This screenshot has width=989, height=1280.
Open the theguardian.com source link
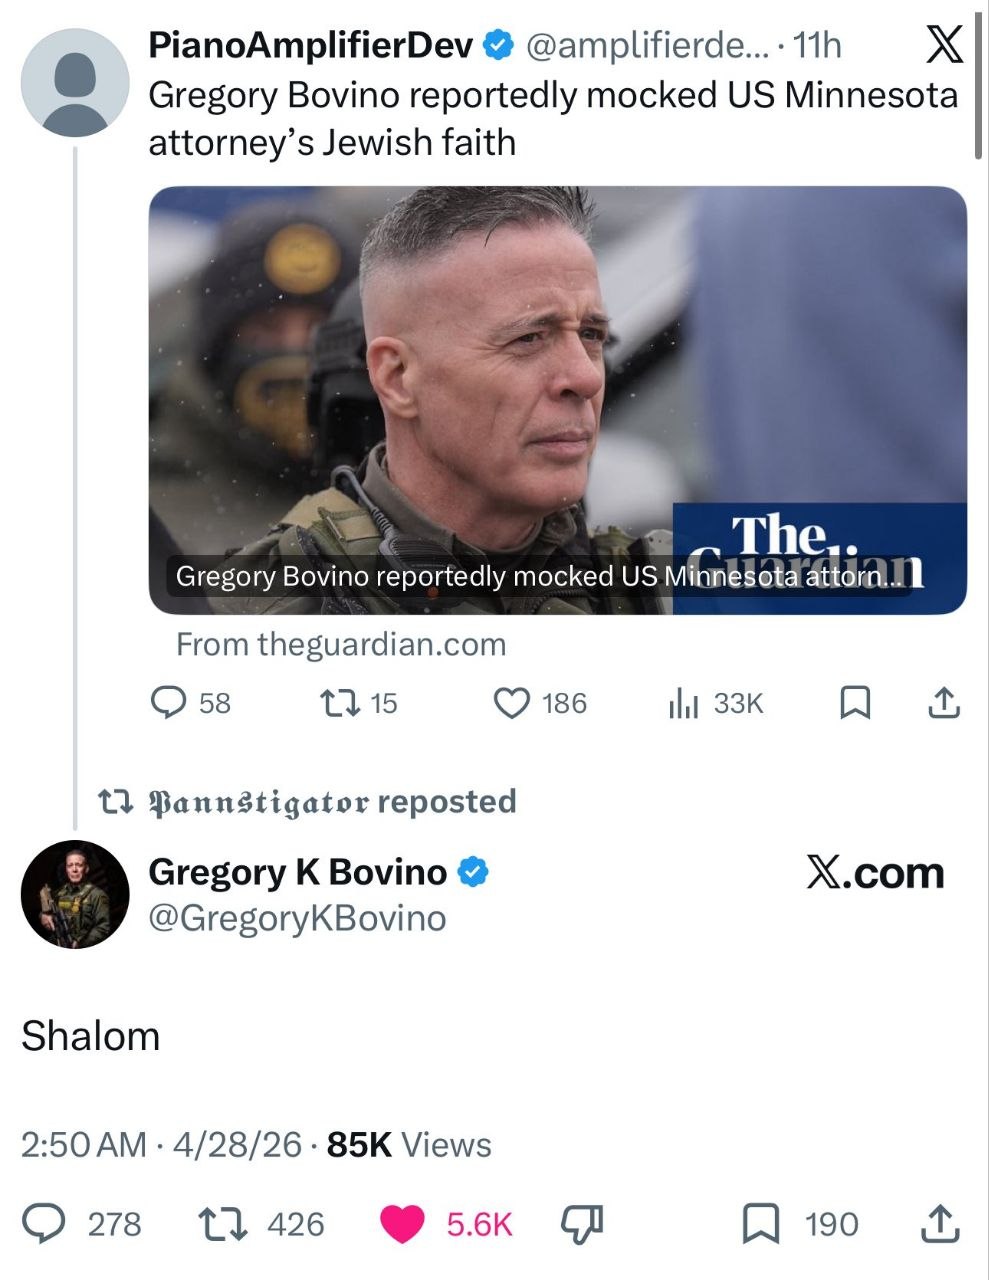coord(341,645)
